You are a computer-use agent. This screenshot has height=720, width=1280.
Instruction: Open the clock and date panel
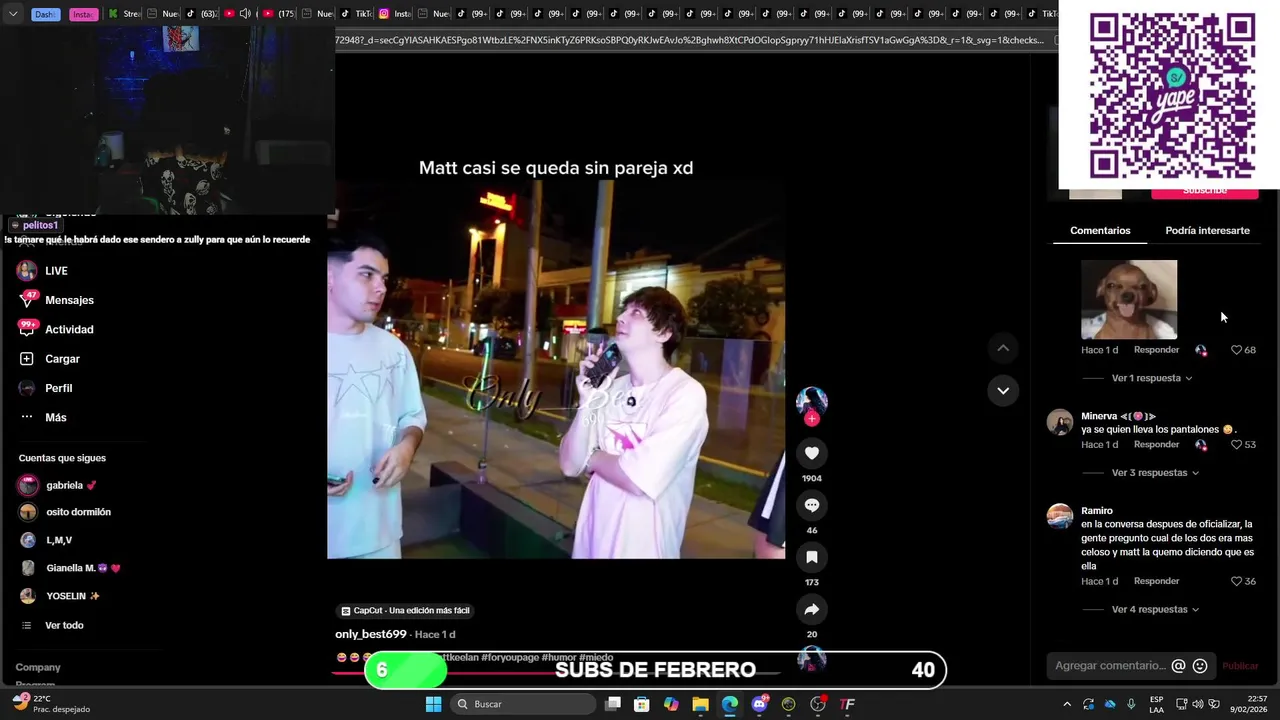click(1249, 704)
